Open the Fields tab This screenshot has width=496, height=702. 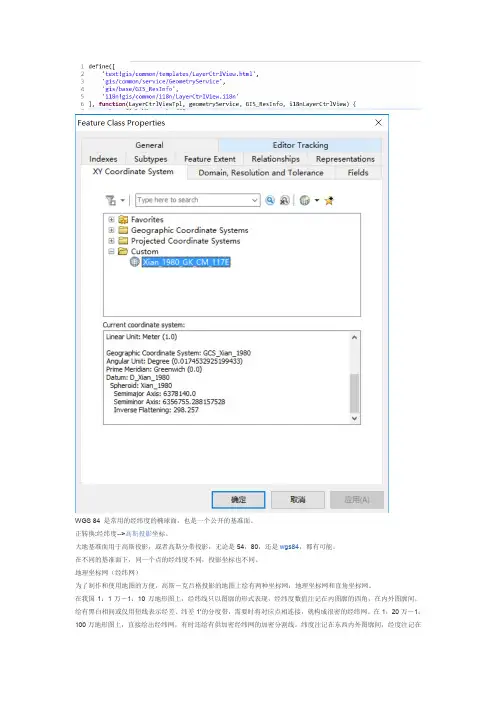point(358,172)
